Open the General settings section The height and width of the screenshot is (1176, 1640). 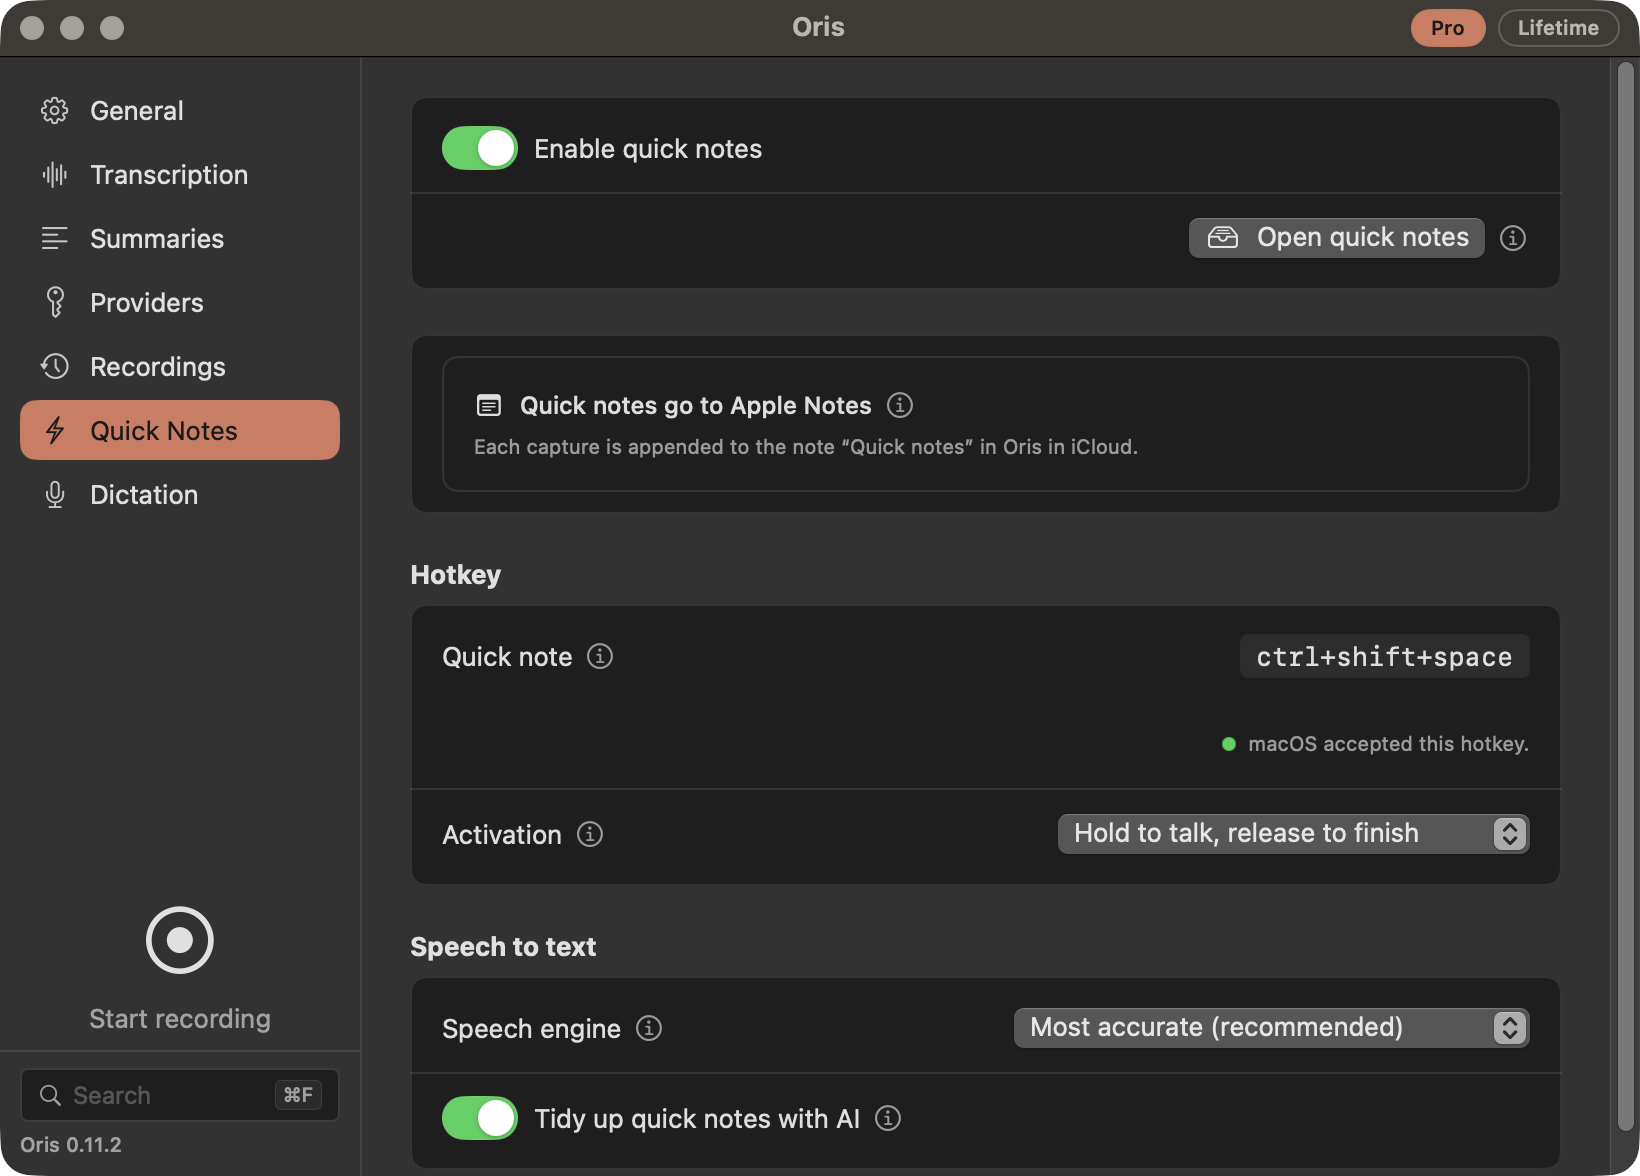(180, 111)
